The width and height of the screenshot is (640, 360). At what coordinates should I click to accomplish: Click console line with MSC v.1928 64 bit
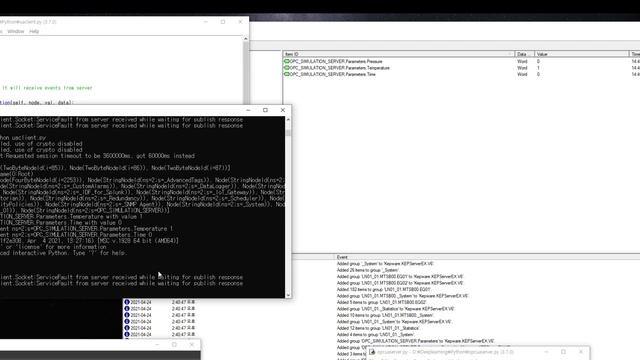(x=89, y=241)
